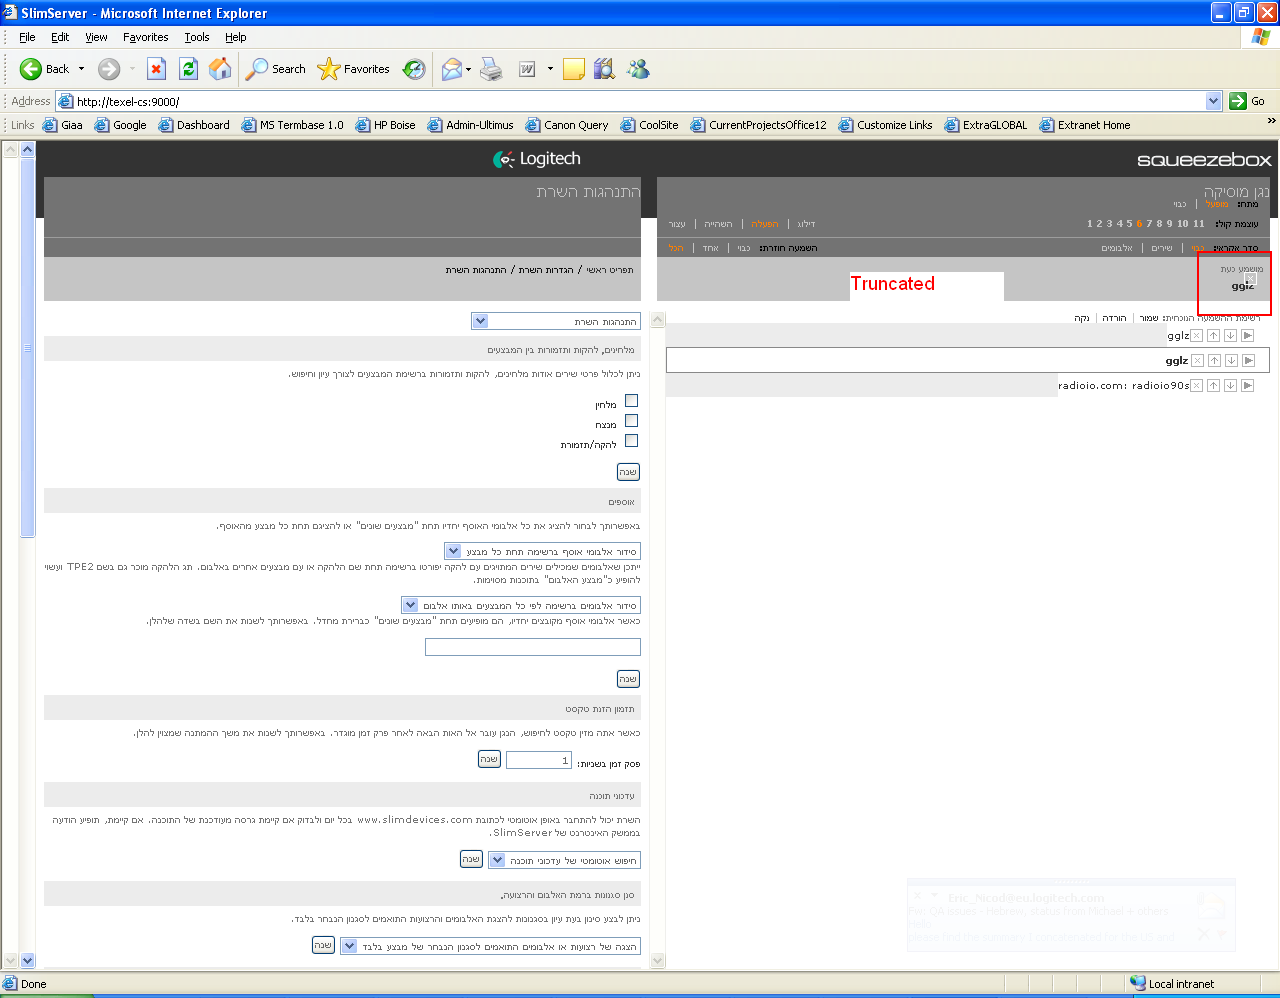This screenshot has width=1280, height=998.
Task: Click the IE Refresh toolbar icon
Action: (188, 68)
